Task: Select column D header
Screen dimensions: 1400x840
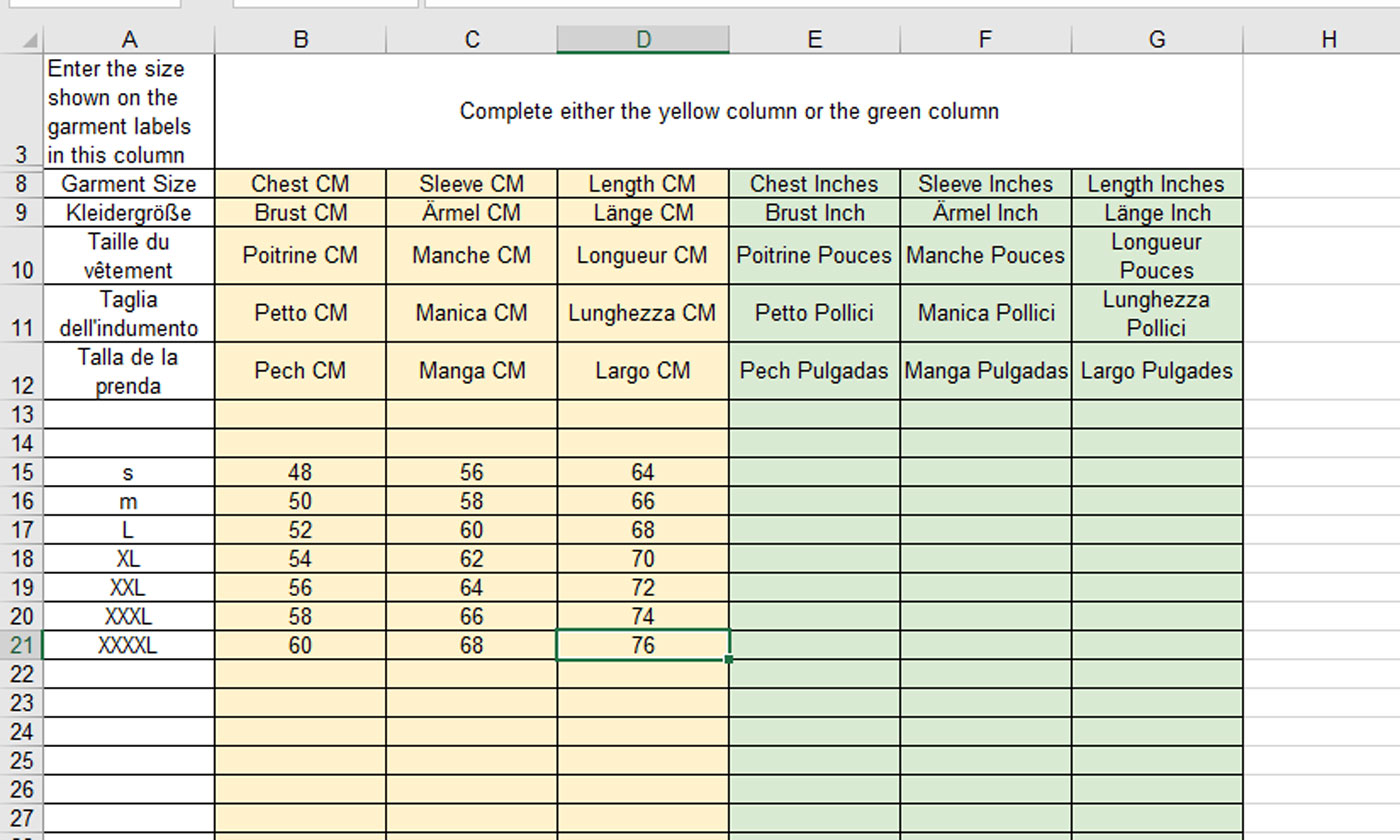Action: coord(643,39)
